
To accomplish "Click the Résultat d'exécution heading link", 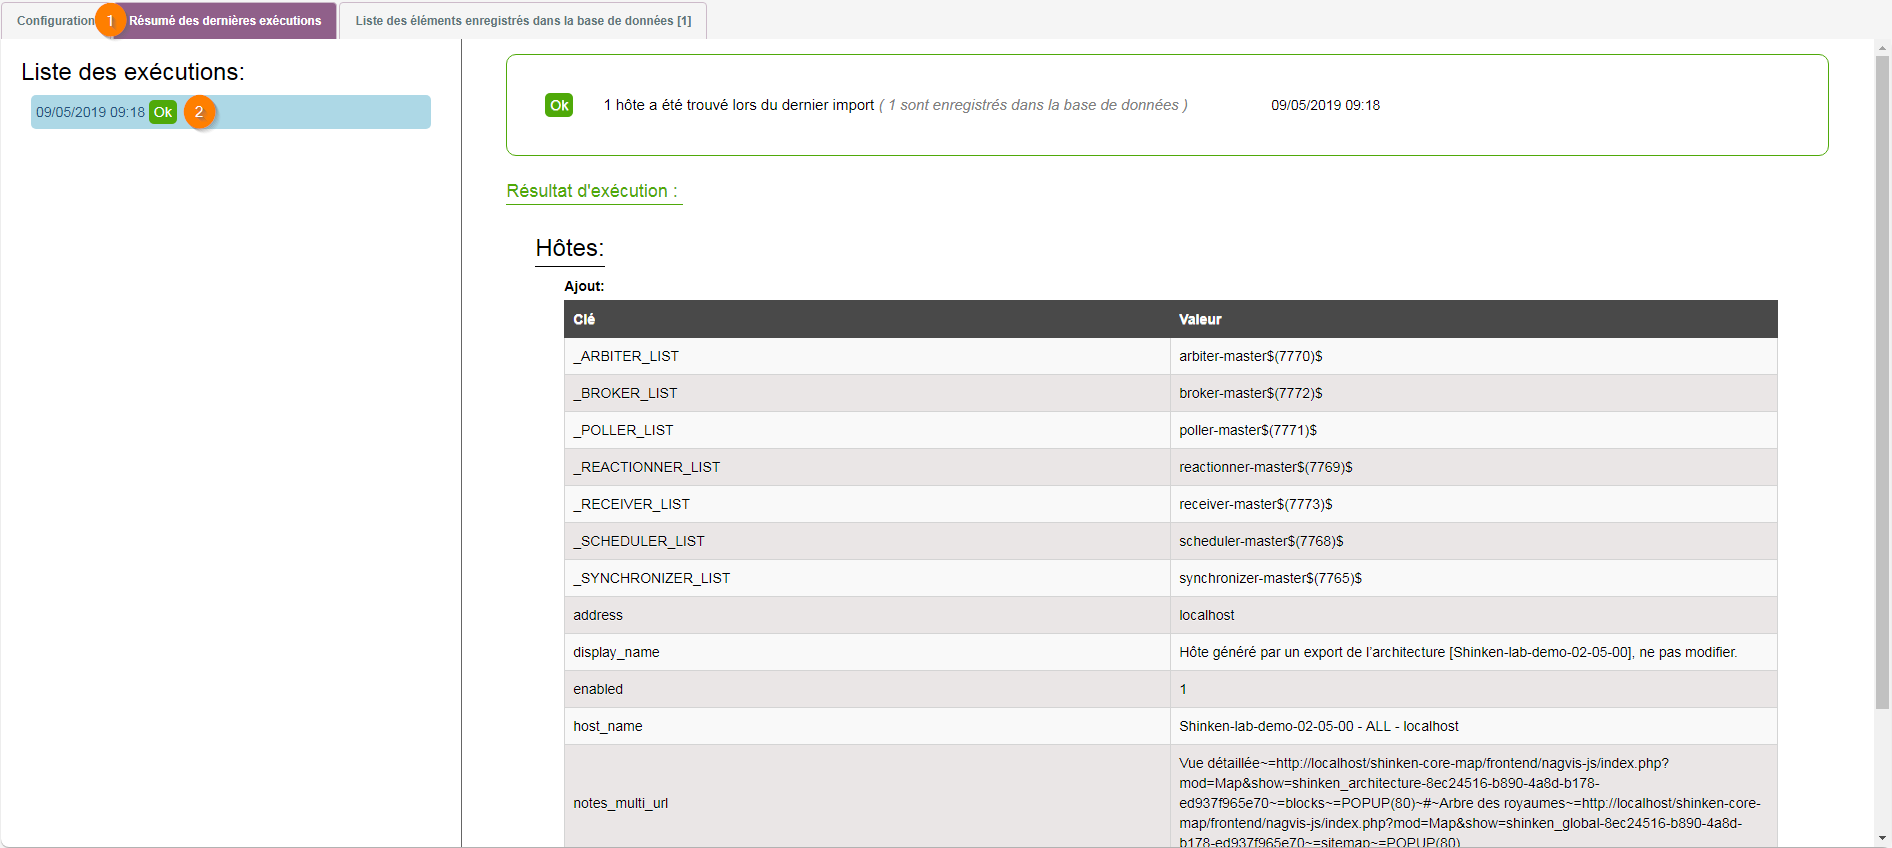I will tap(592, 191).
